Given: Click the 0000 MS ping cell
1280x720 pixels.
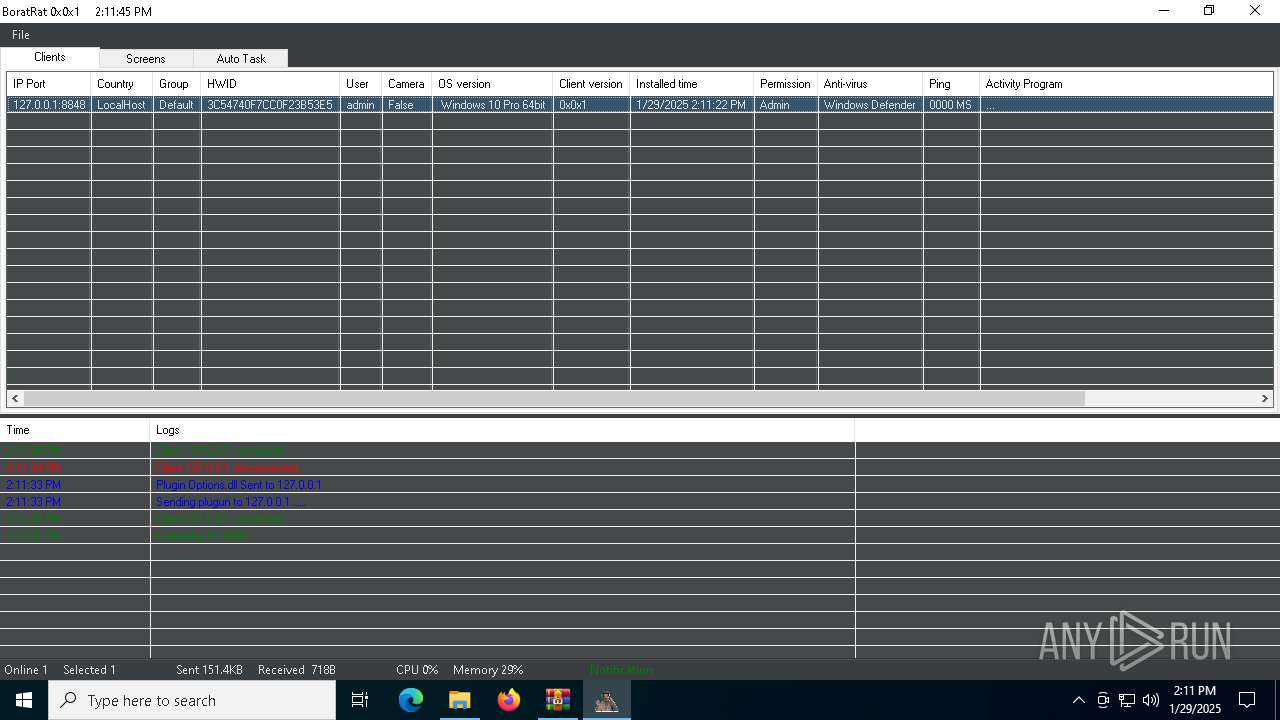Looking at the screenshot, I should 950,105.
